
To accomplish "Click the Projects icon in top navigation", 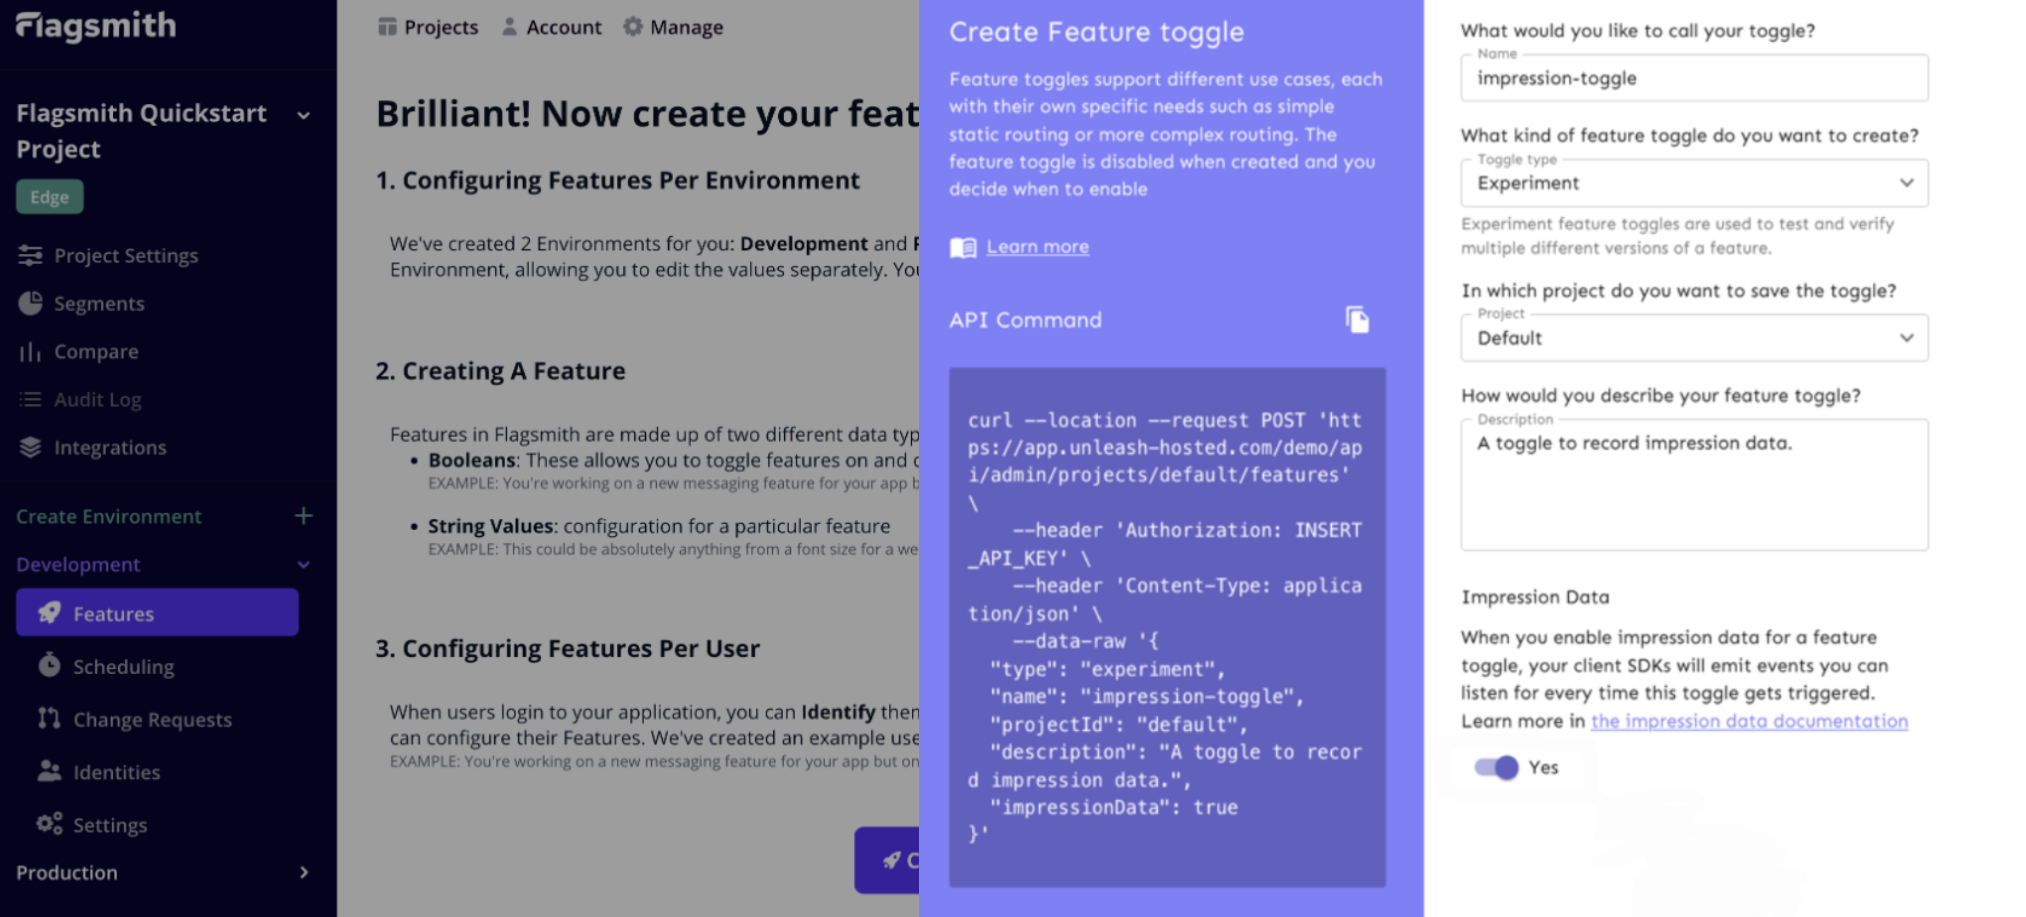I will click(x=387, y=27).
